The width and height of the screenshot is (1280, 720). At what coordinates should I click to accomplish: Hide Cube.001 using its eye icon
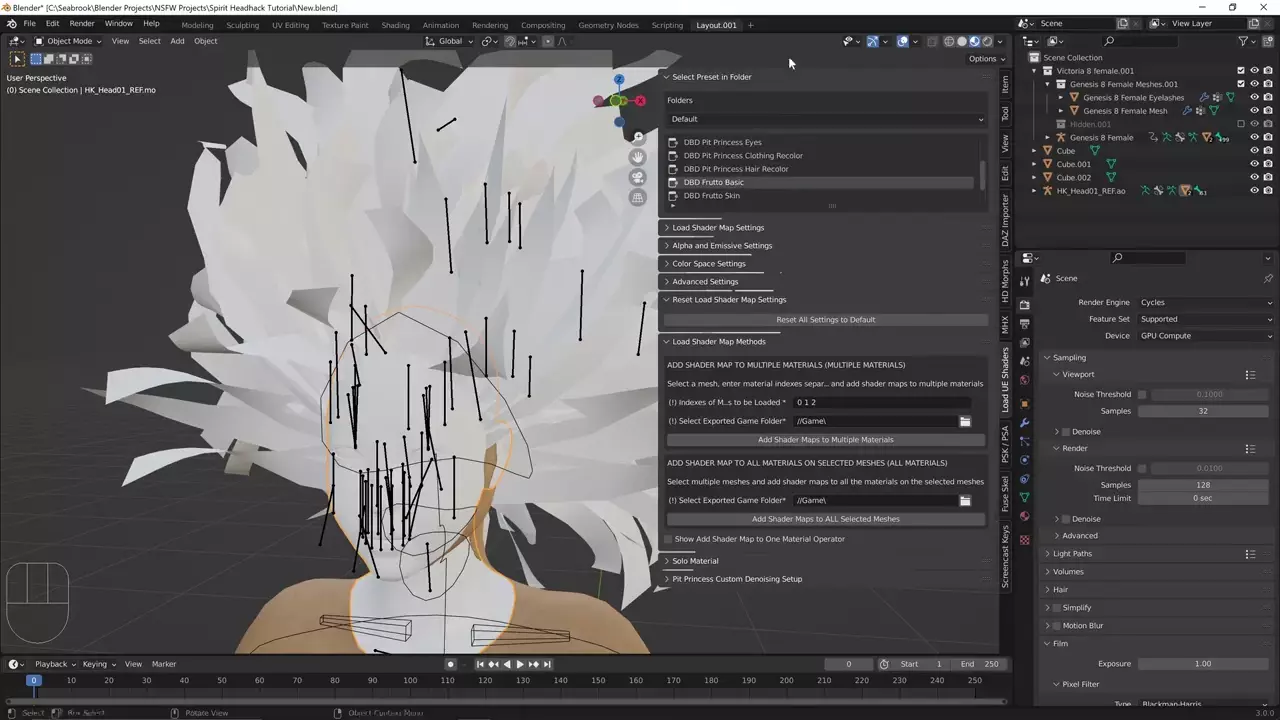1254,164
